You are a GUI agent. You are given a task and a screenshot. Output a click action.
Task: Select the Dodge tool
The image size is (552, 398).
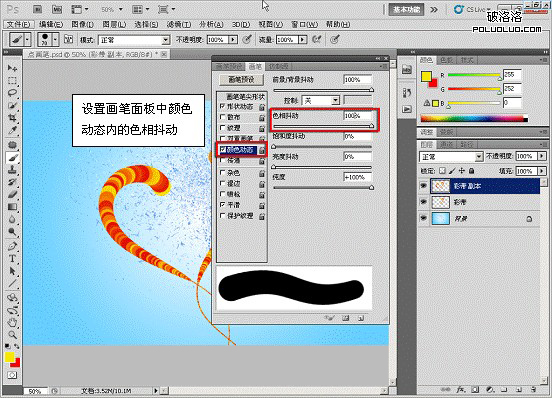click(12, 231)
